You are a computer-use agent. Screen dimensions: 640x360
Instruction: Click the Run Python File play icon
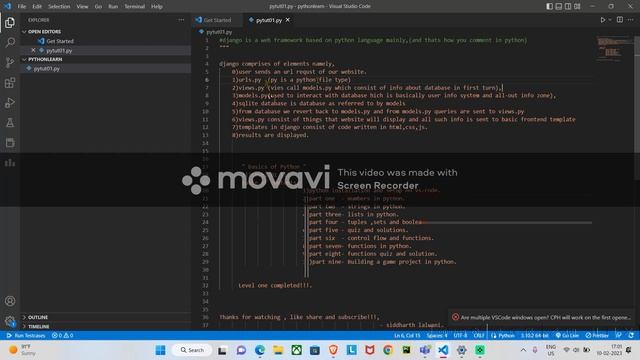602,20
